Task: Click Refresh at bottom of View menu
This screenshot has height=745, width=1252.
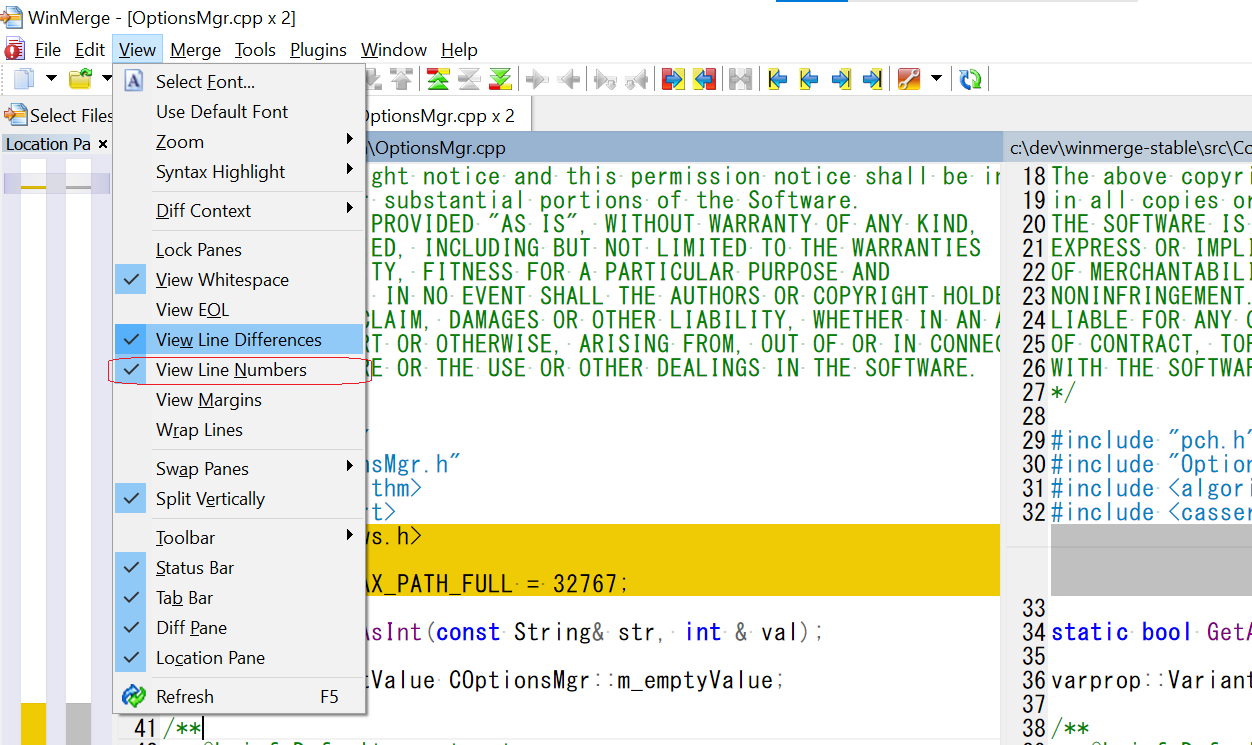Action: (x=187, y=696)
